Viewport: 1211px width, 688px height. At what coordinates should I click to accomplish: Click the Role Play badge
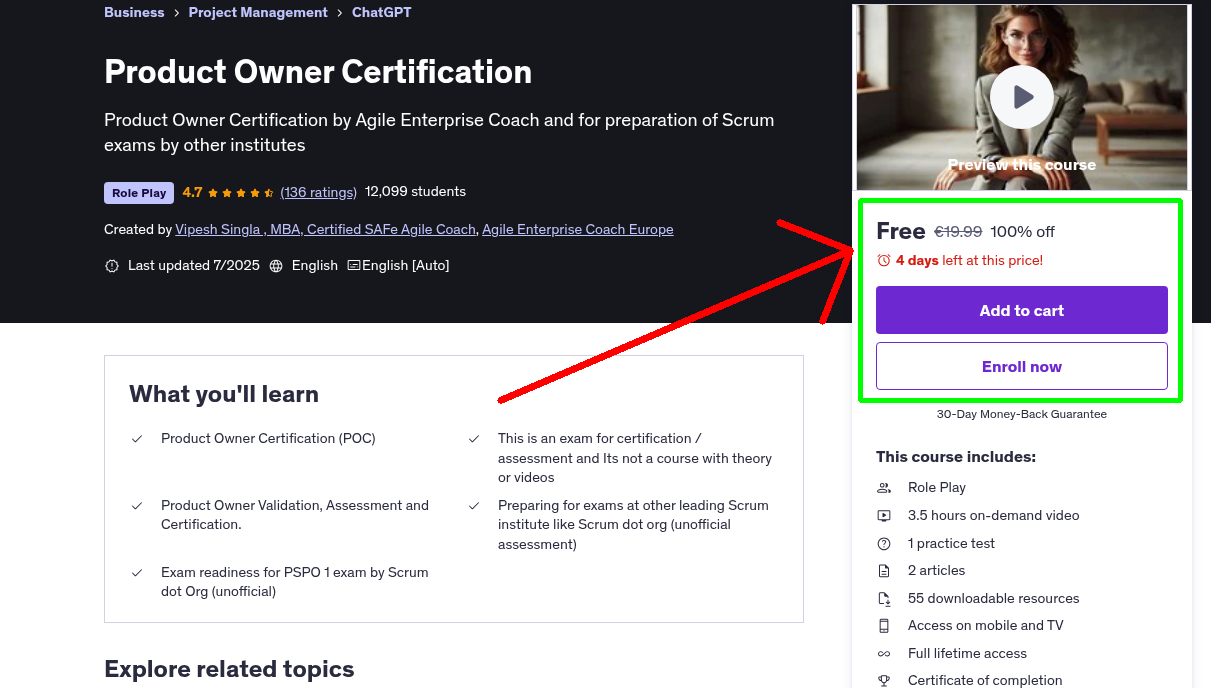(x=139, y=193)
